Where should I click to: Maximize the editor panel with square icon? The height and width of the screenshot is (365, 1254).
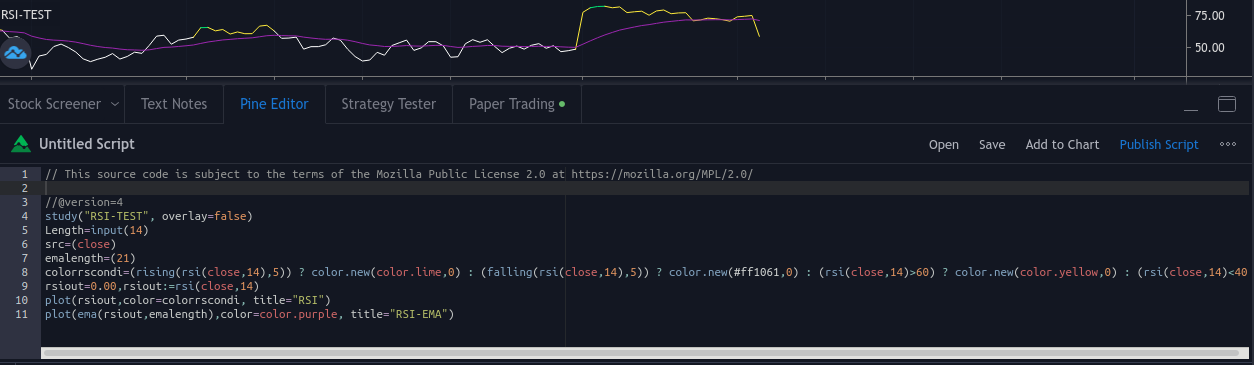coord(1227,104)
